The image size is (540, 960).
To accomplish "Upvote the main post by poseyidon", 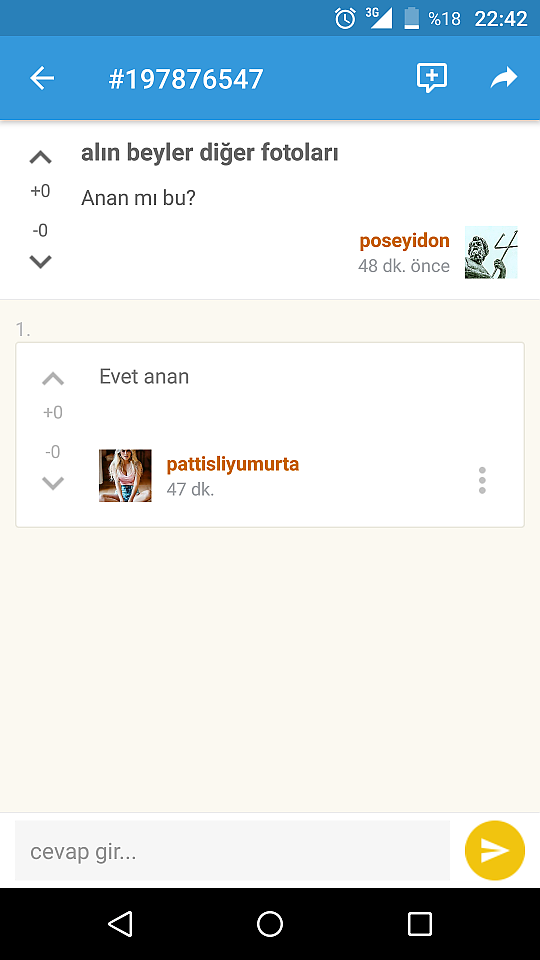I will 40,157.
